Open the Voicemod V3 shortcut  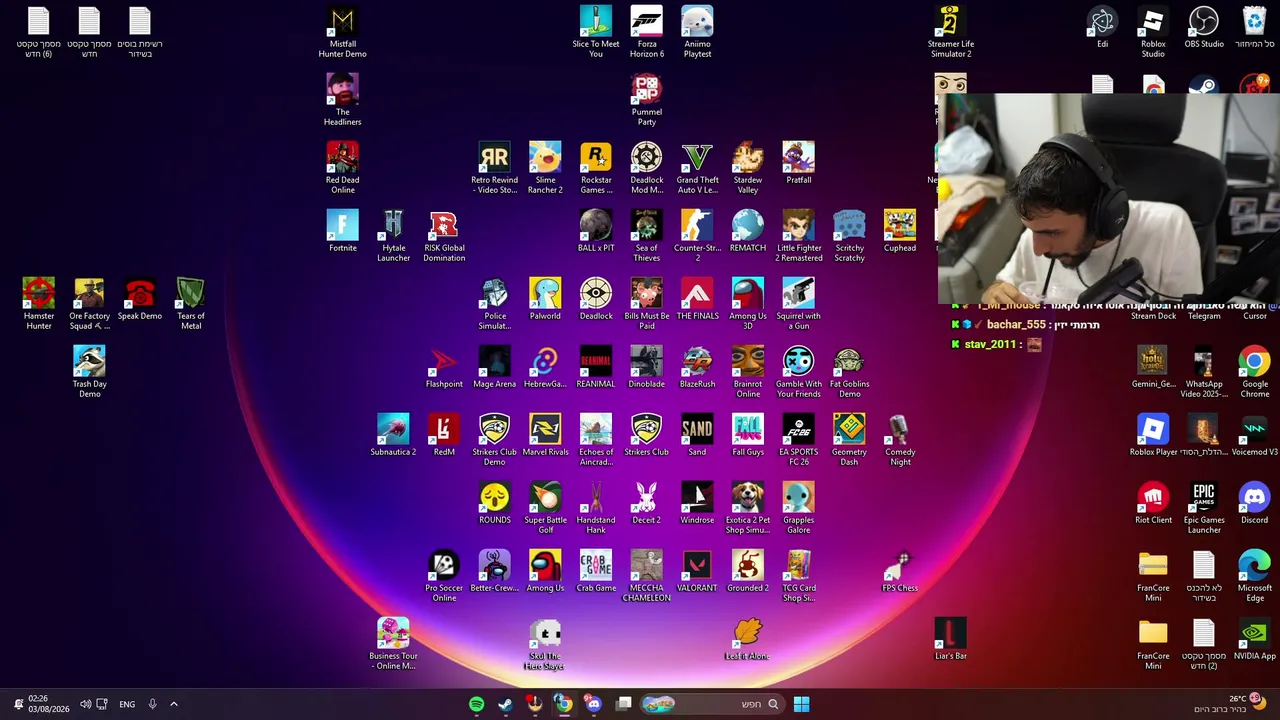click(x=1254, y=436)
